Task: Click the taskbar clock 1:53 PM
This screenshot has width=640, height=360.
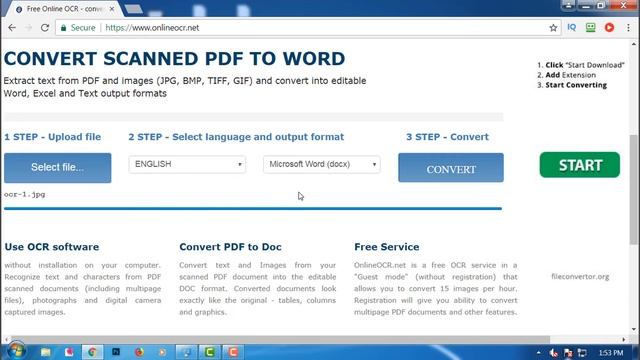Action: click(x=611, y=353)
